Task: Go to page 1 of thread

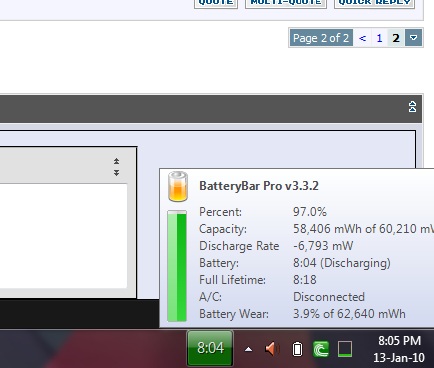Action: click(379, 38)
